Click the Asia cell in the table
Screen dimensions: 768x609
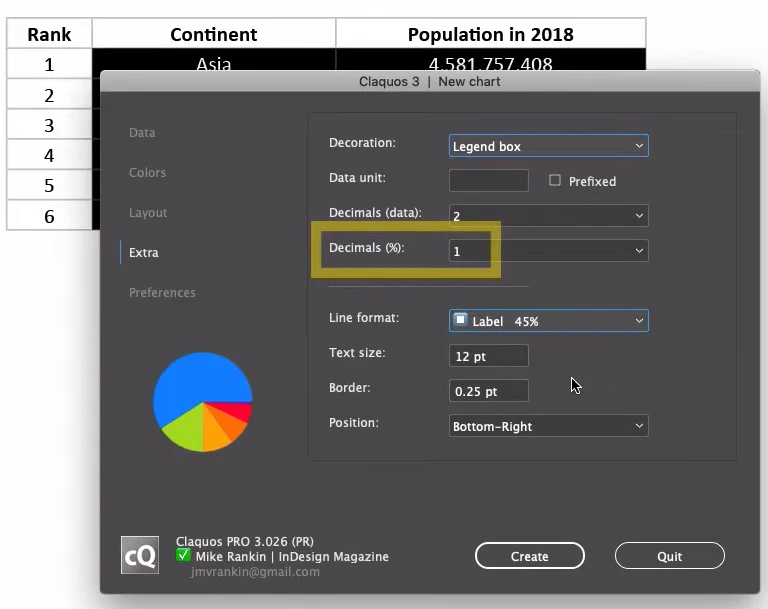coord(214,60)
